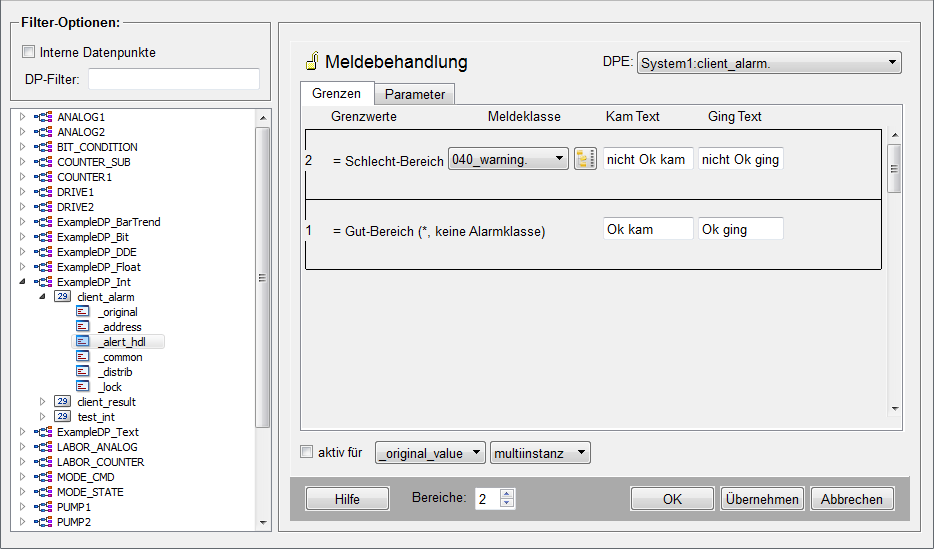Toggle the 'aktiv für' checkbox
Image resolution: width=934 pixels, height=549 pixels.
click(x=307, y=452)
